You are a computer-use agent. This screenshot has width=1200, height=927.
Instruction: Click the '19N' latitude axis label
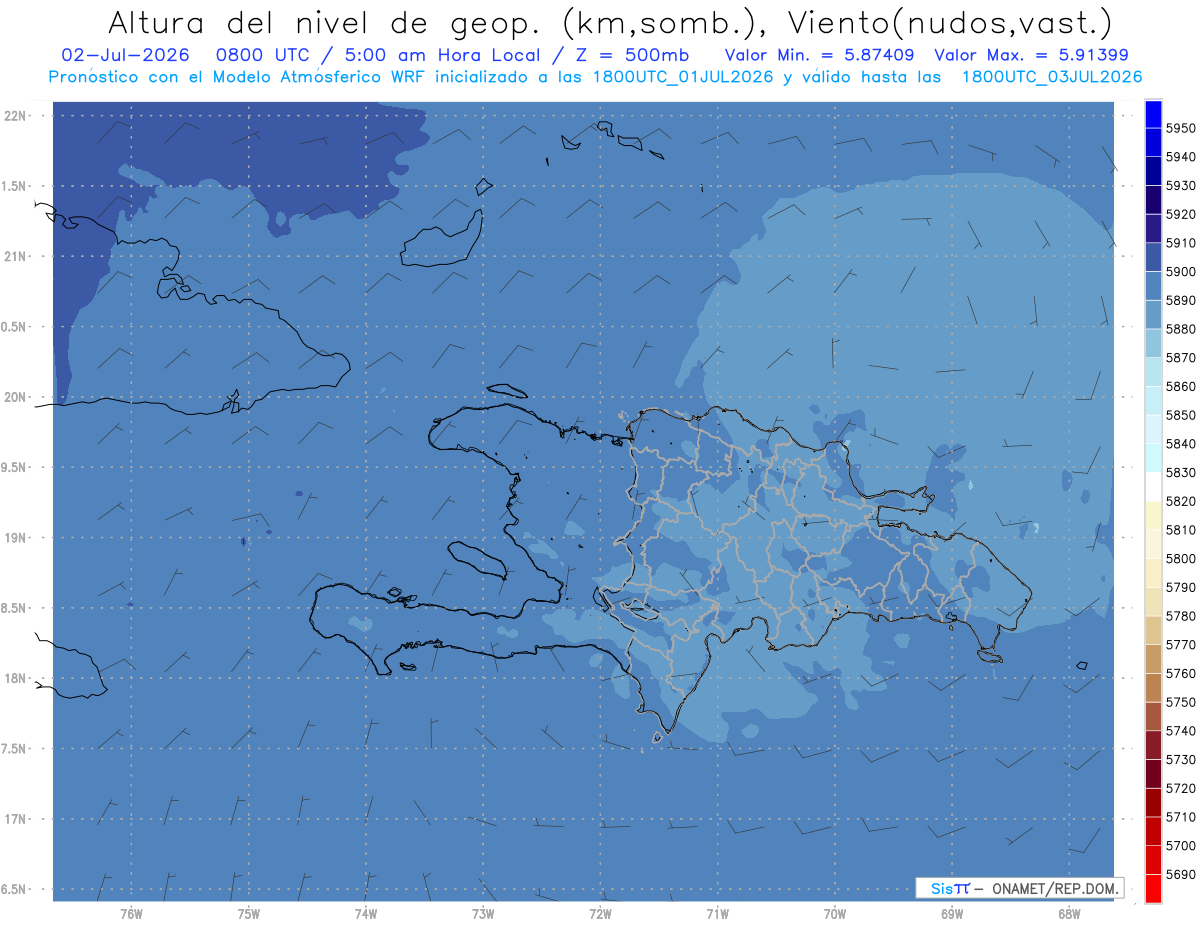[15, 537]
